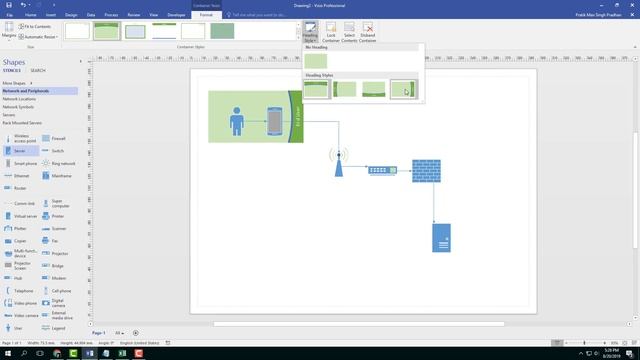Open the All pages dropdown
Image resolution: width=640 pixels, height=360 pixels.
[x=119, y=333]
